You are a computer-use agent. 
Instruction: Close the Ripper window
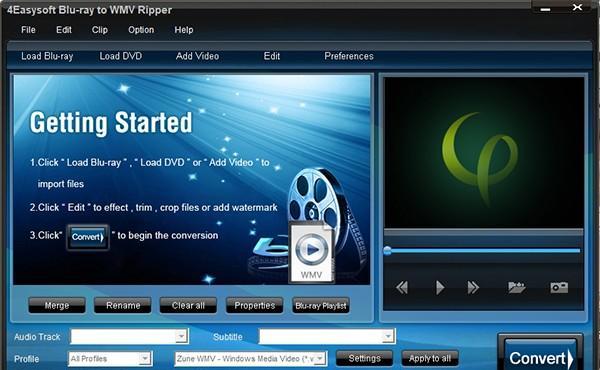pyautogui.click(x=577, y=7)
